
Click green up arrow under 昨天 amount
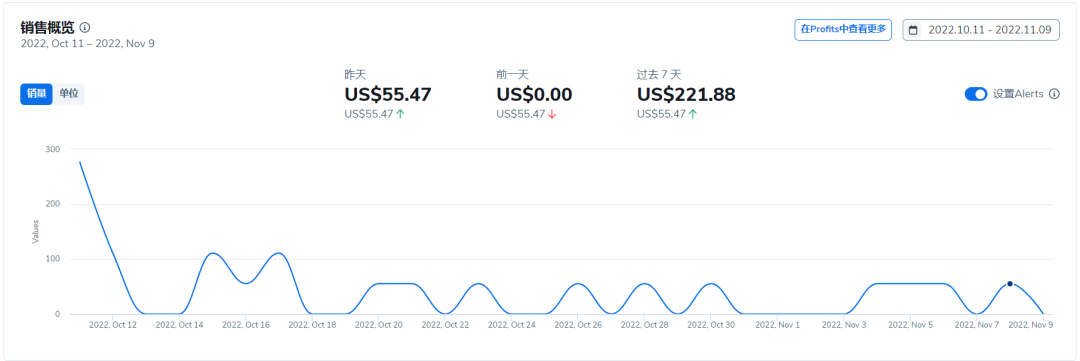400,114
